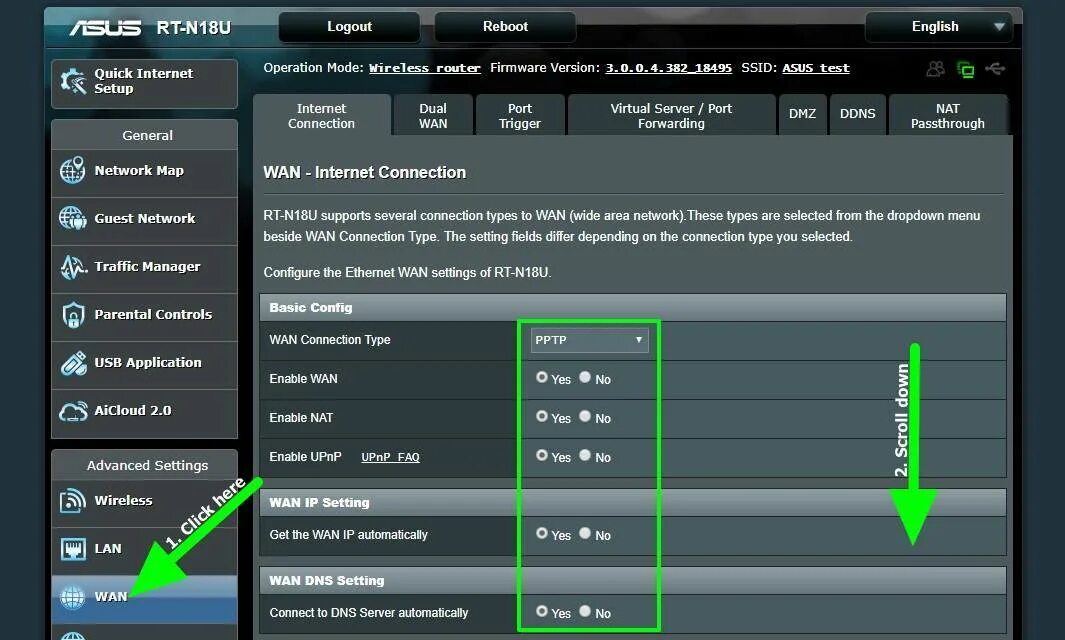Click the WAN IP Setting section header

tap(632, 503)
